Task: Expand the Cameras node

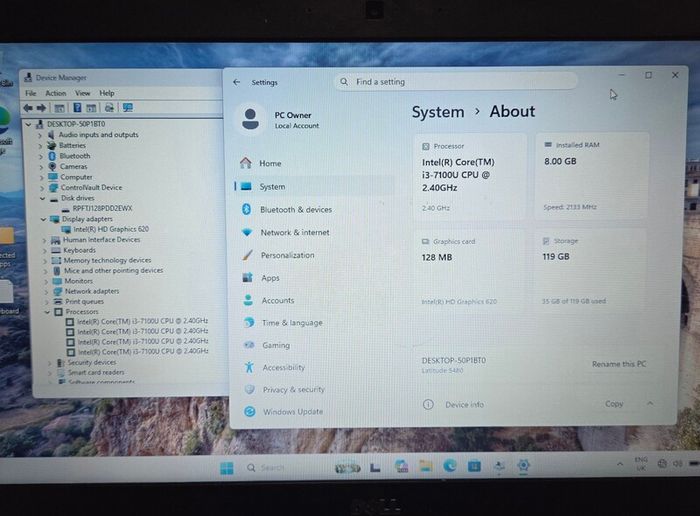Action: click(42, 166)
